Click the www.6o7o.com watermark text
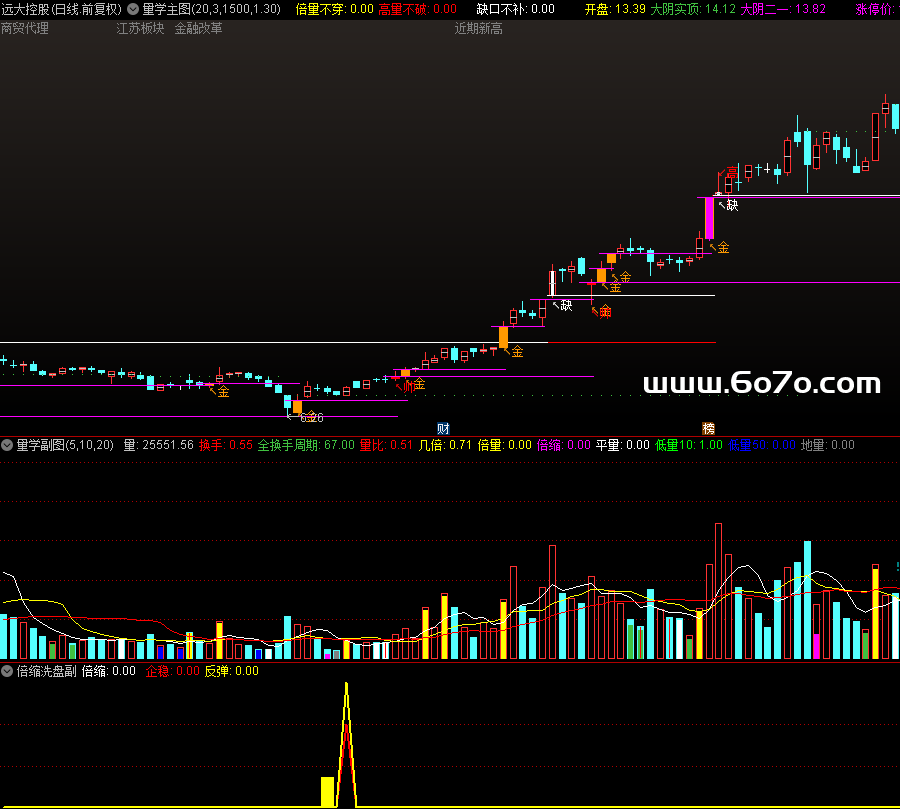Screen dimensions: 900x809 (x=762, y=384)
